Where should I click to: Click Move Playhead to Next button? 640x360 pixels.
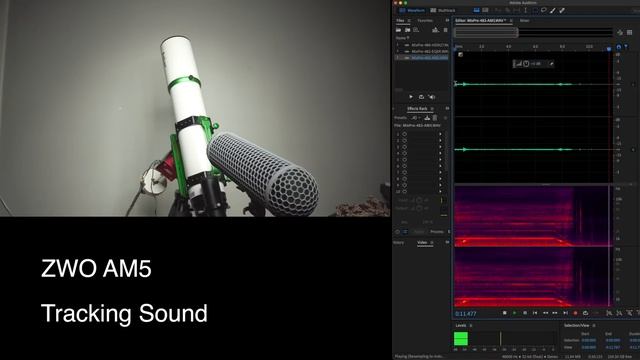565,313
